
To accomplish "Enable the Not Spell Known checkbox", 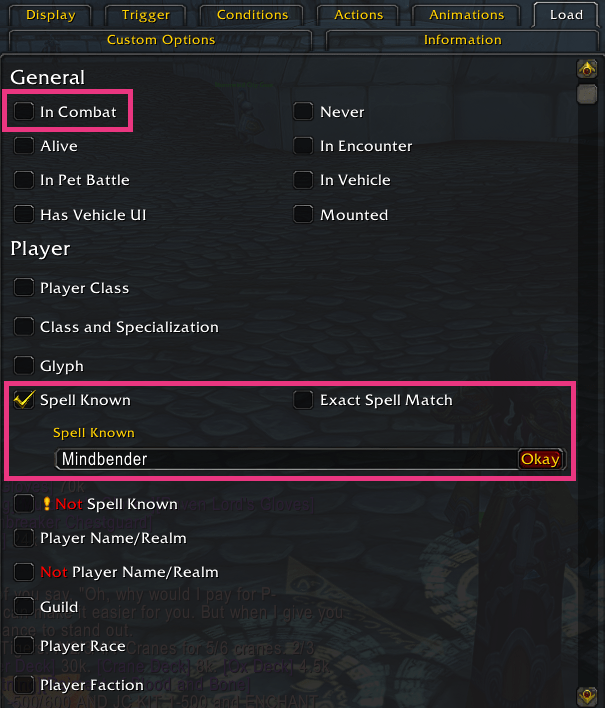I will coord(24,504).
